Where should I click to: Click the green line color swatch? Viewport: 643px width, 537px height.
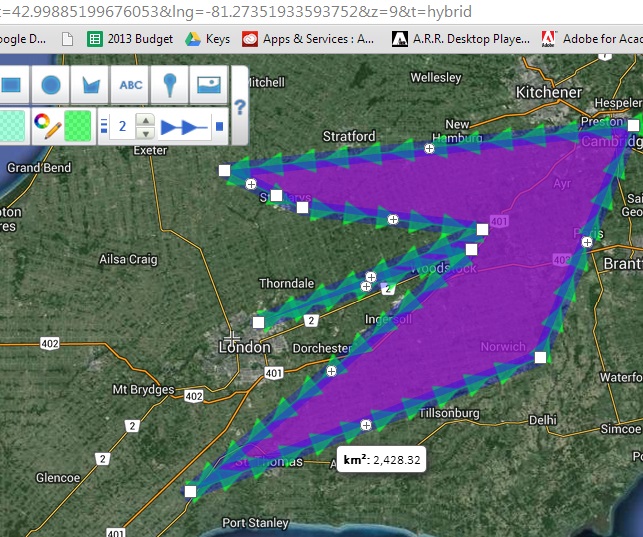click(78, 126)
